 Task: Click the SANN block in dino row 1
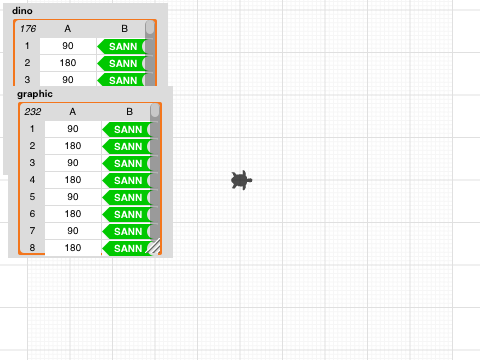[x=122, y=46]
